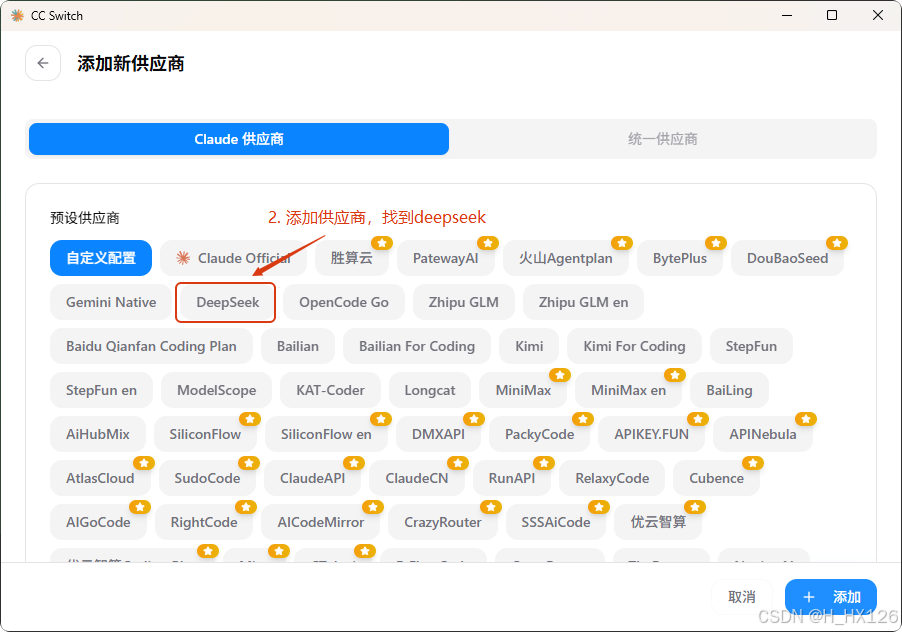Select the 胜算云 provider
The width and height of the screenshot is (902, 632).
pyautogui.click(x=351, y=258)
